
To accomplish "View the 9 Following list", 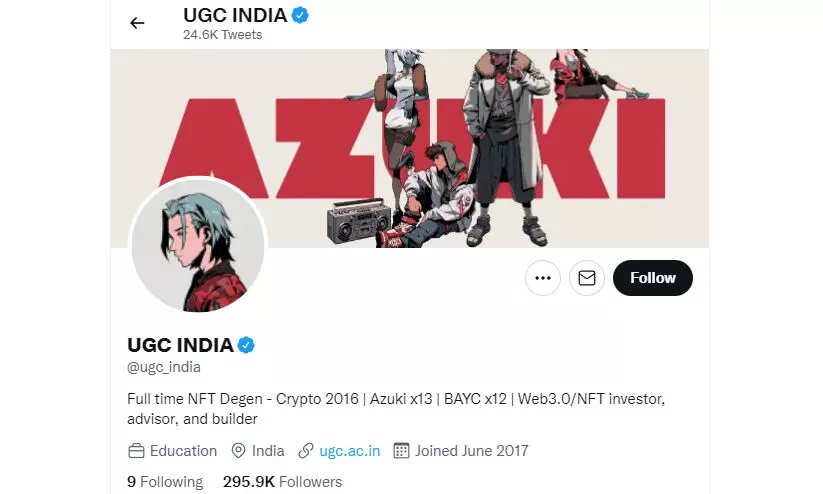I will [165, 482].
